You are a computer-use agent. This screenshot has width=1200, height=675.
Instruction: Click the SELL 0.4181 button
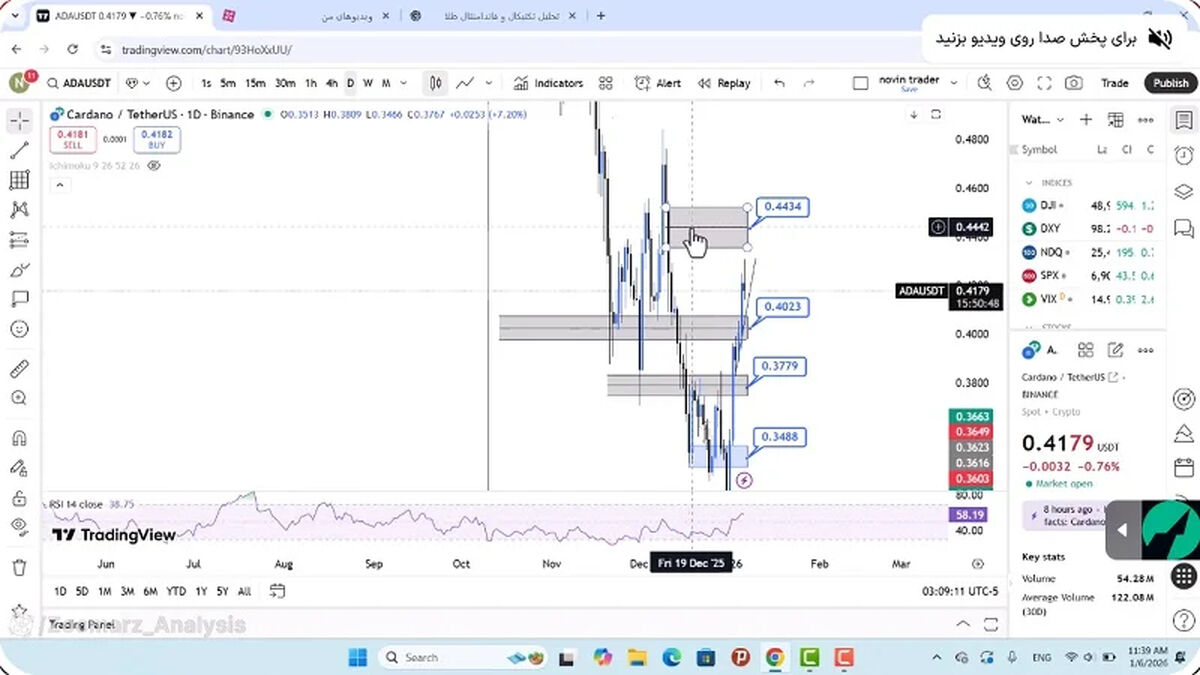72,139
